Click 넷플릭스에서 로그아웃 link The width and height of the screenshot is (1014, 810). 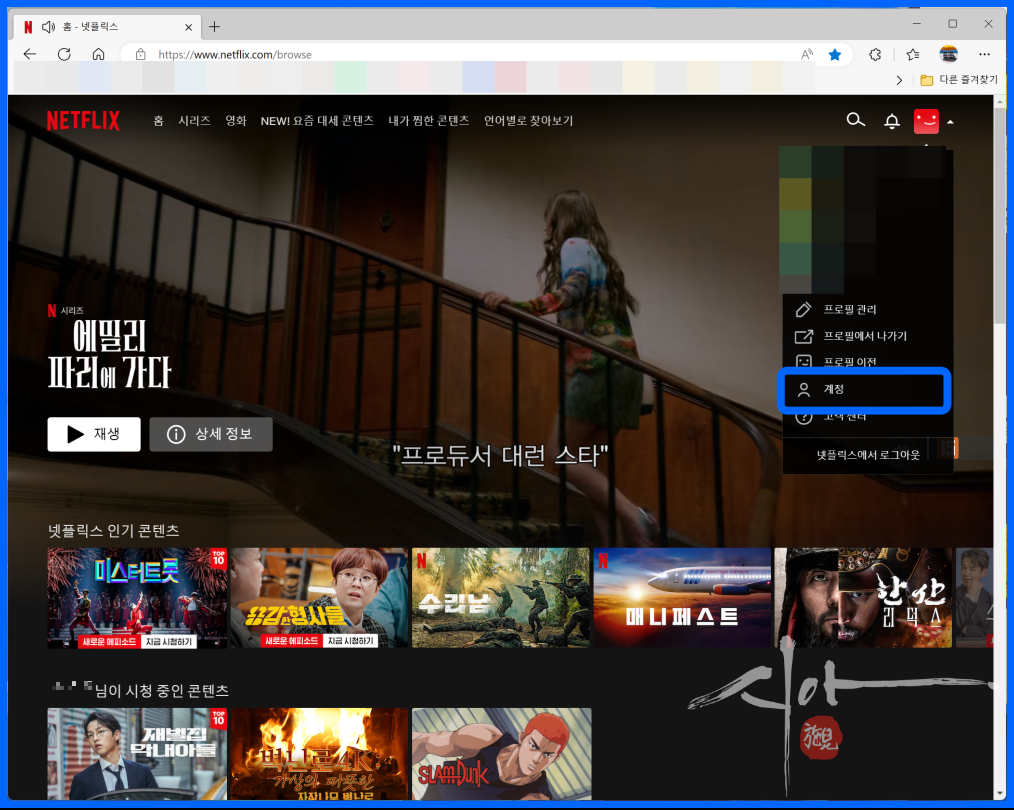pyautogui.click(x=868, y=455)
